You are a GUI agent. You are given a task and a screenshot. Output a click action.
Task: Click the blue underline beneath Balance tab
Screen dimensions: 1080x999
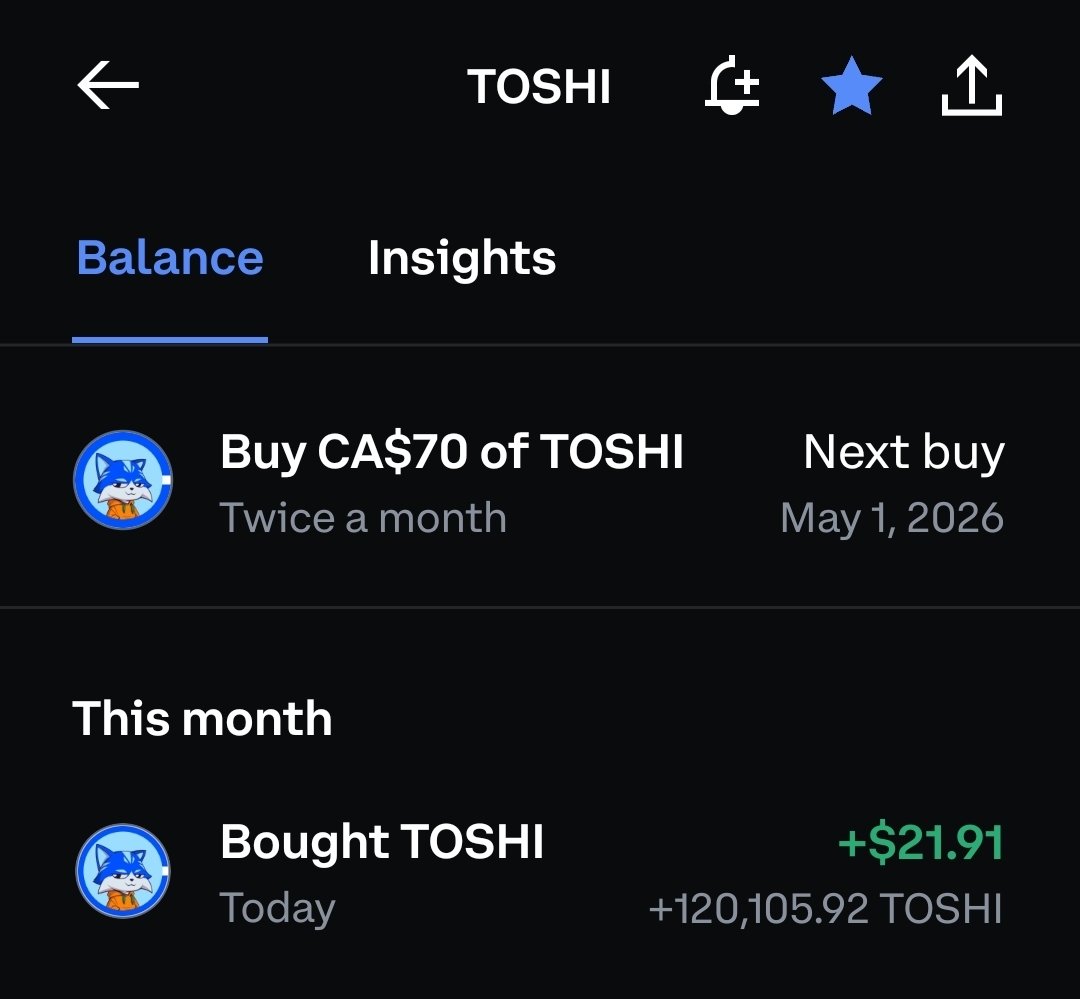click(x=170, y=340)
